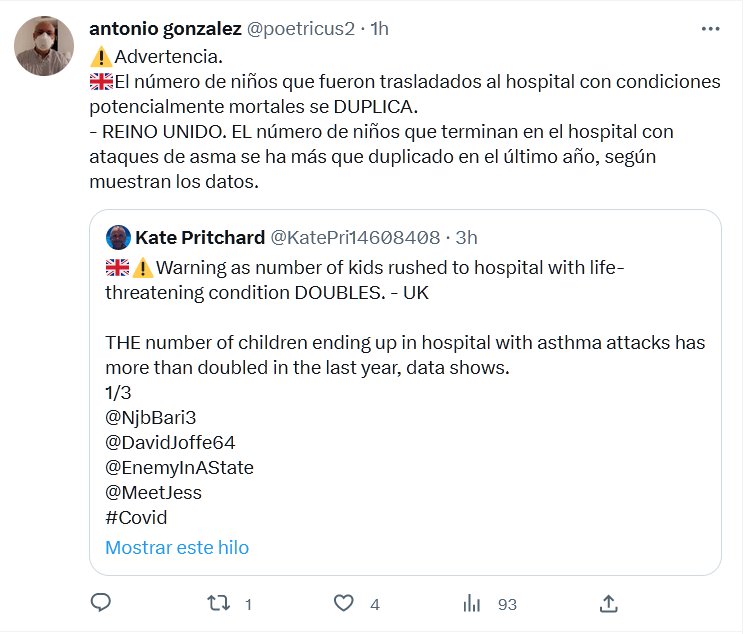Open Kate Pritchard's small avatar
The height and width of the screenshot is (634, 750).
(118, 237)
